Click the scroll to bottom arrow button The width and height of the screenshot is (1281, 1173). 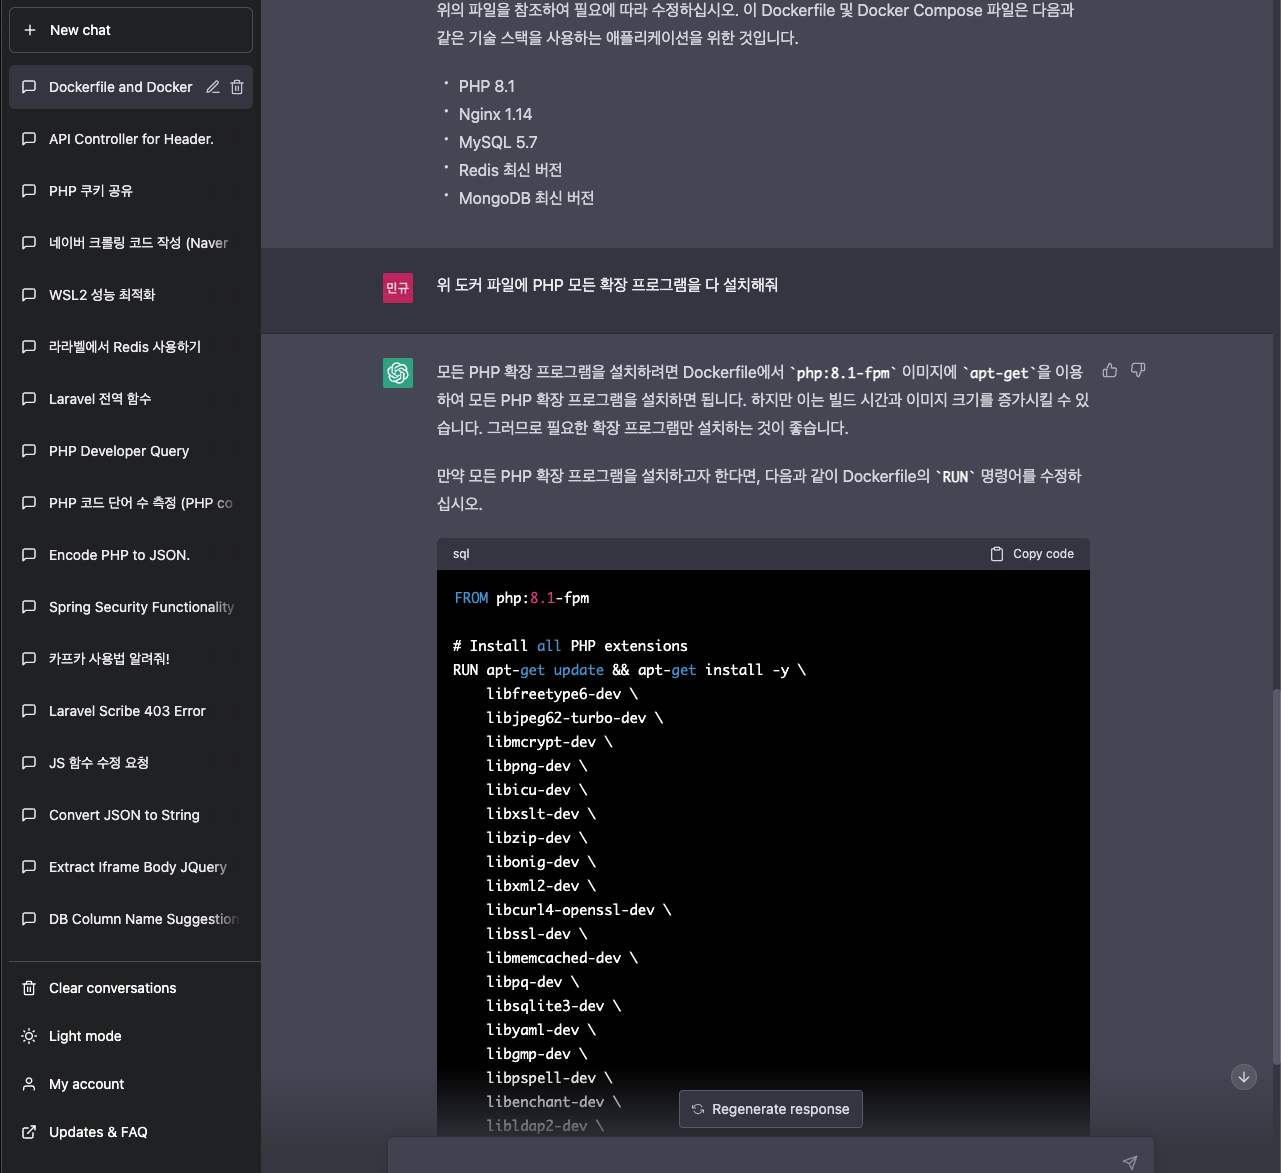pos(1244,1077)
